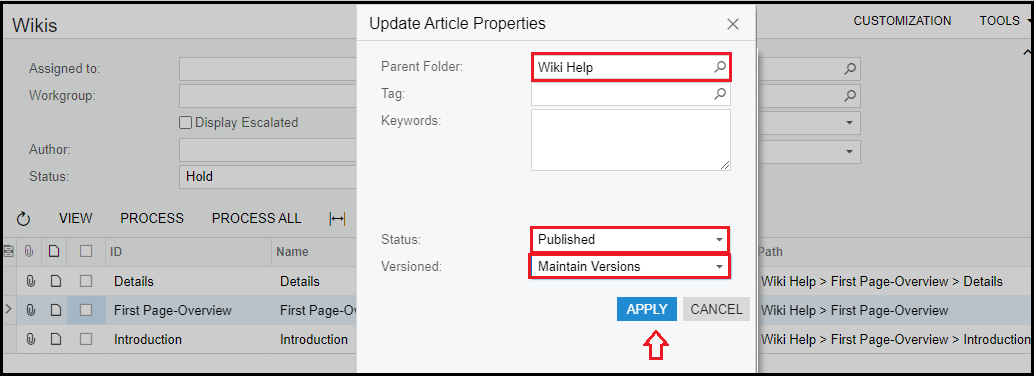Screen dimensions: 1034x376
Task: Open Tag field lookup magnifier
Action: [720, 94]
